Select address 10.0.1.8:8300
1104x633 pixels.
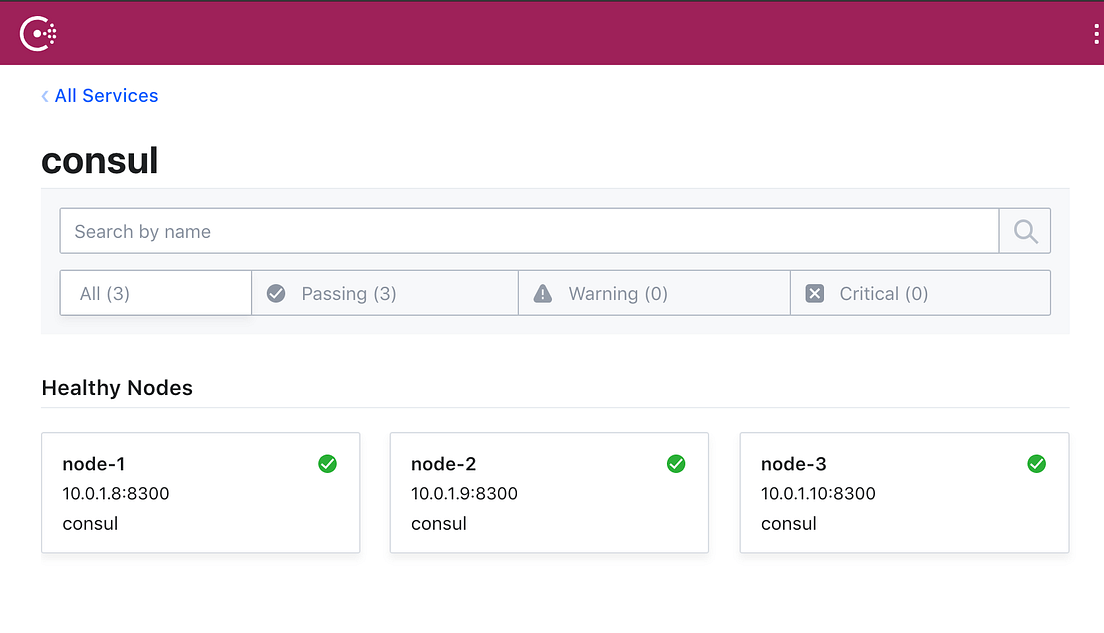point(115,494)
